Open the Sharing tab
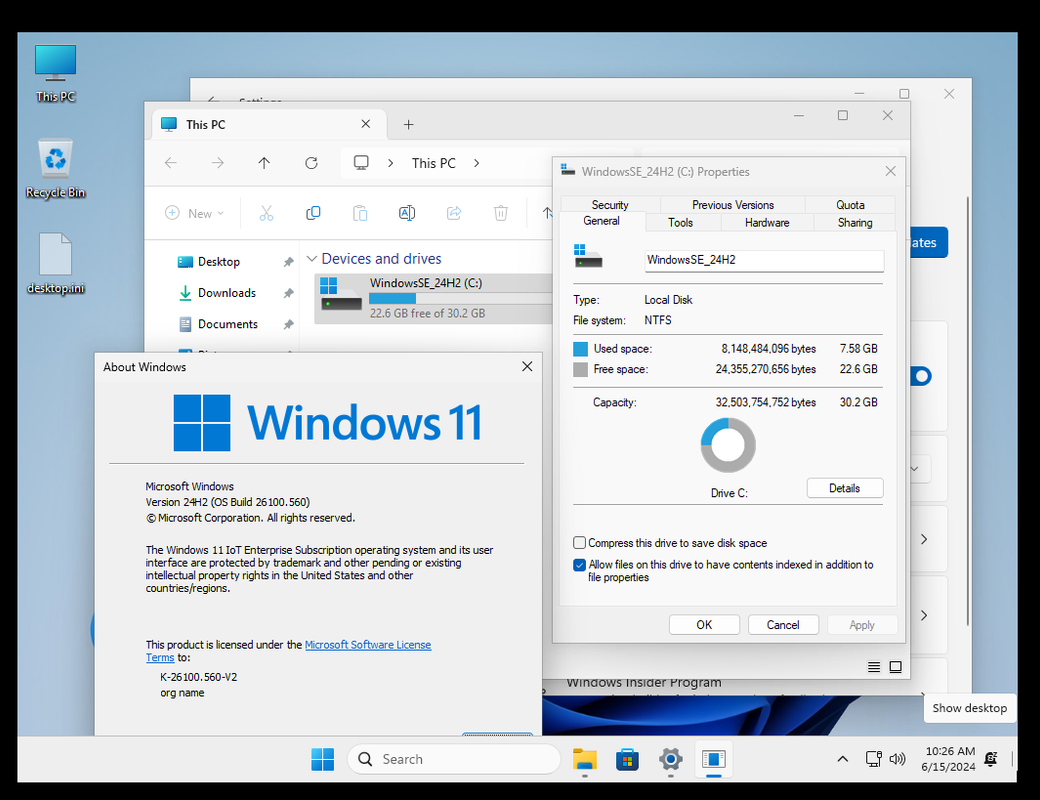Image resolution: width=1040 pixels, height=800 pixels. point(855,222)
